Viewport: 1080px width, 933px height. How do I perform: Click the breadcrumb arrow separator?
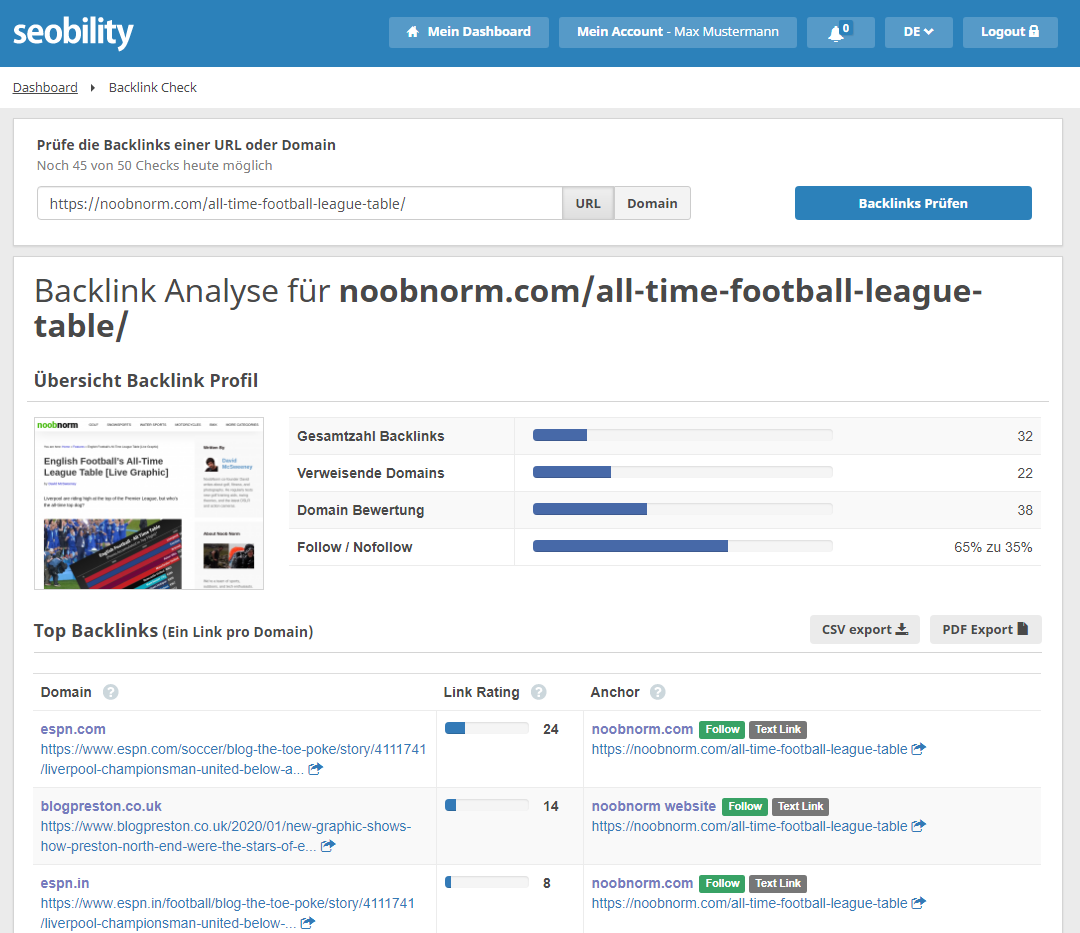[92, 87]
